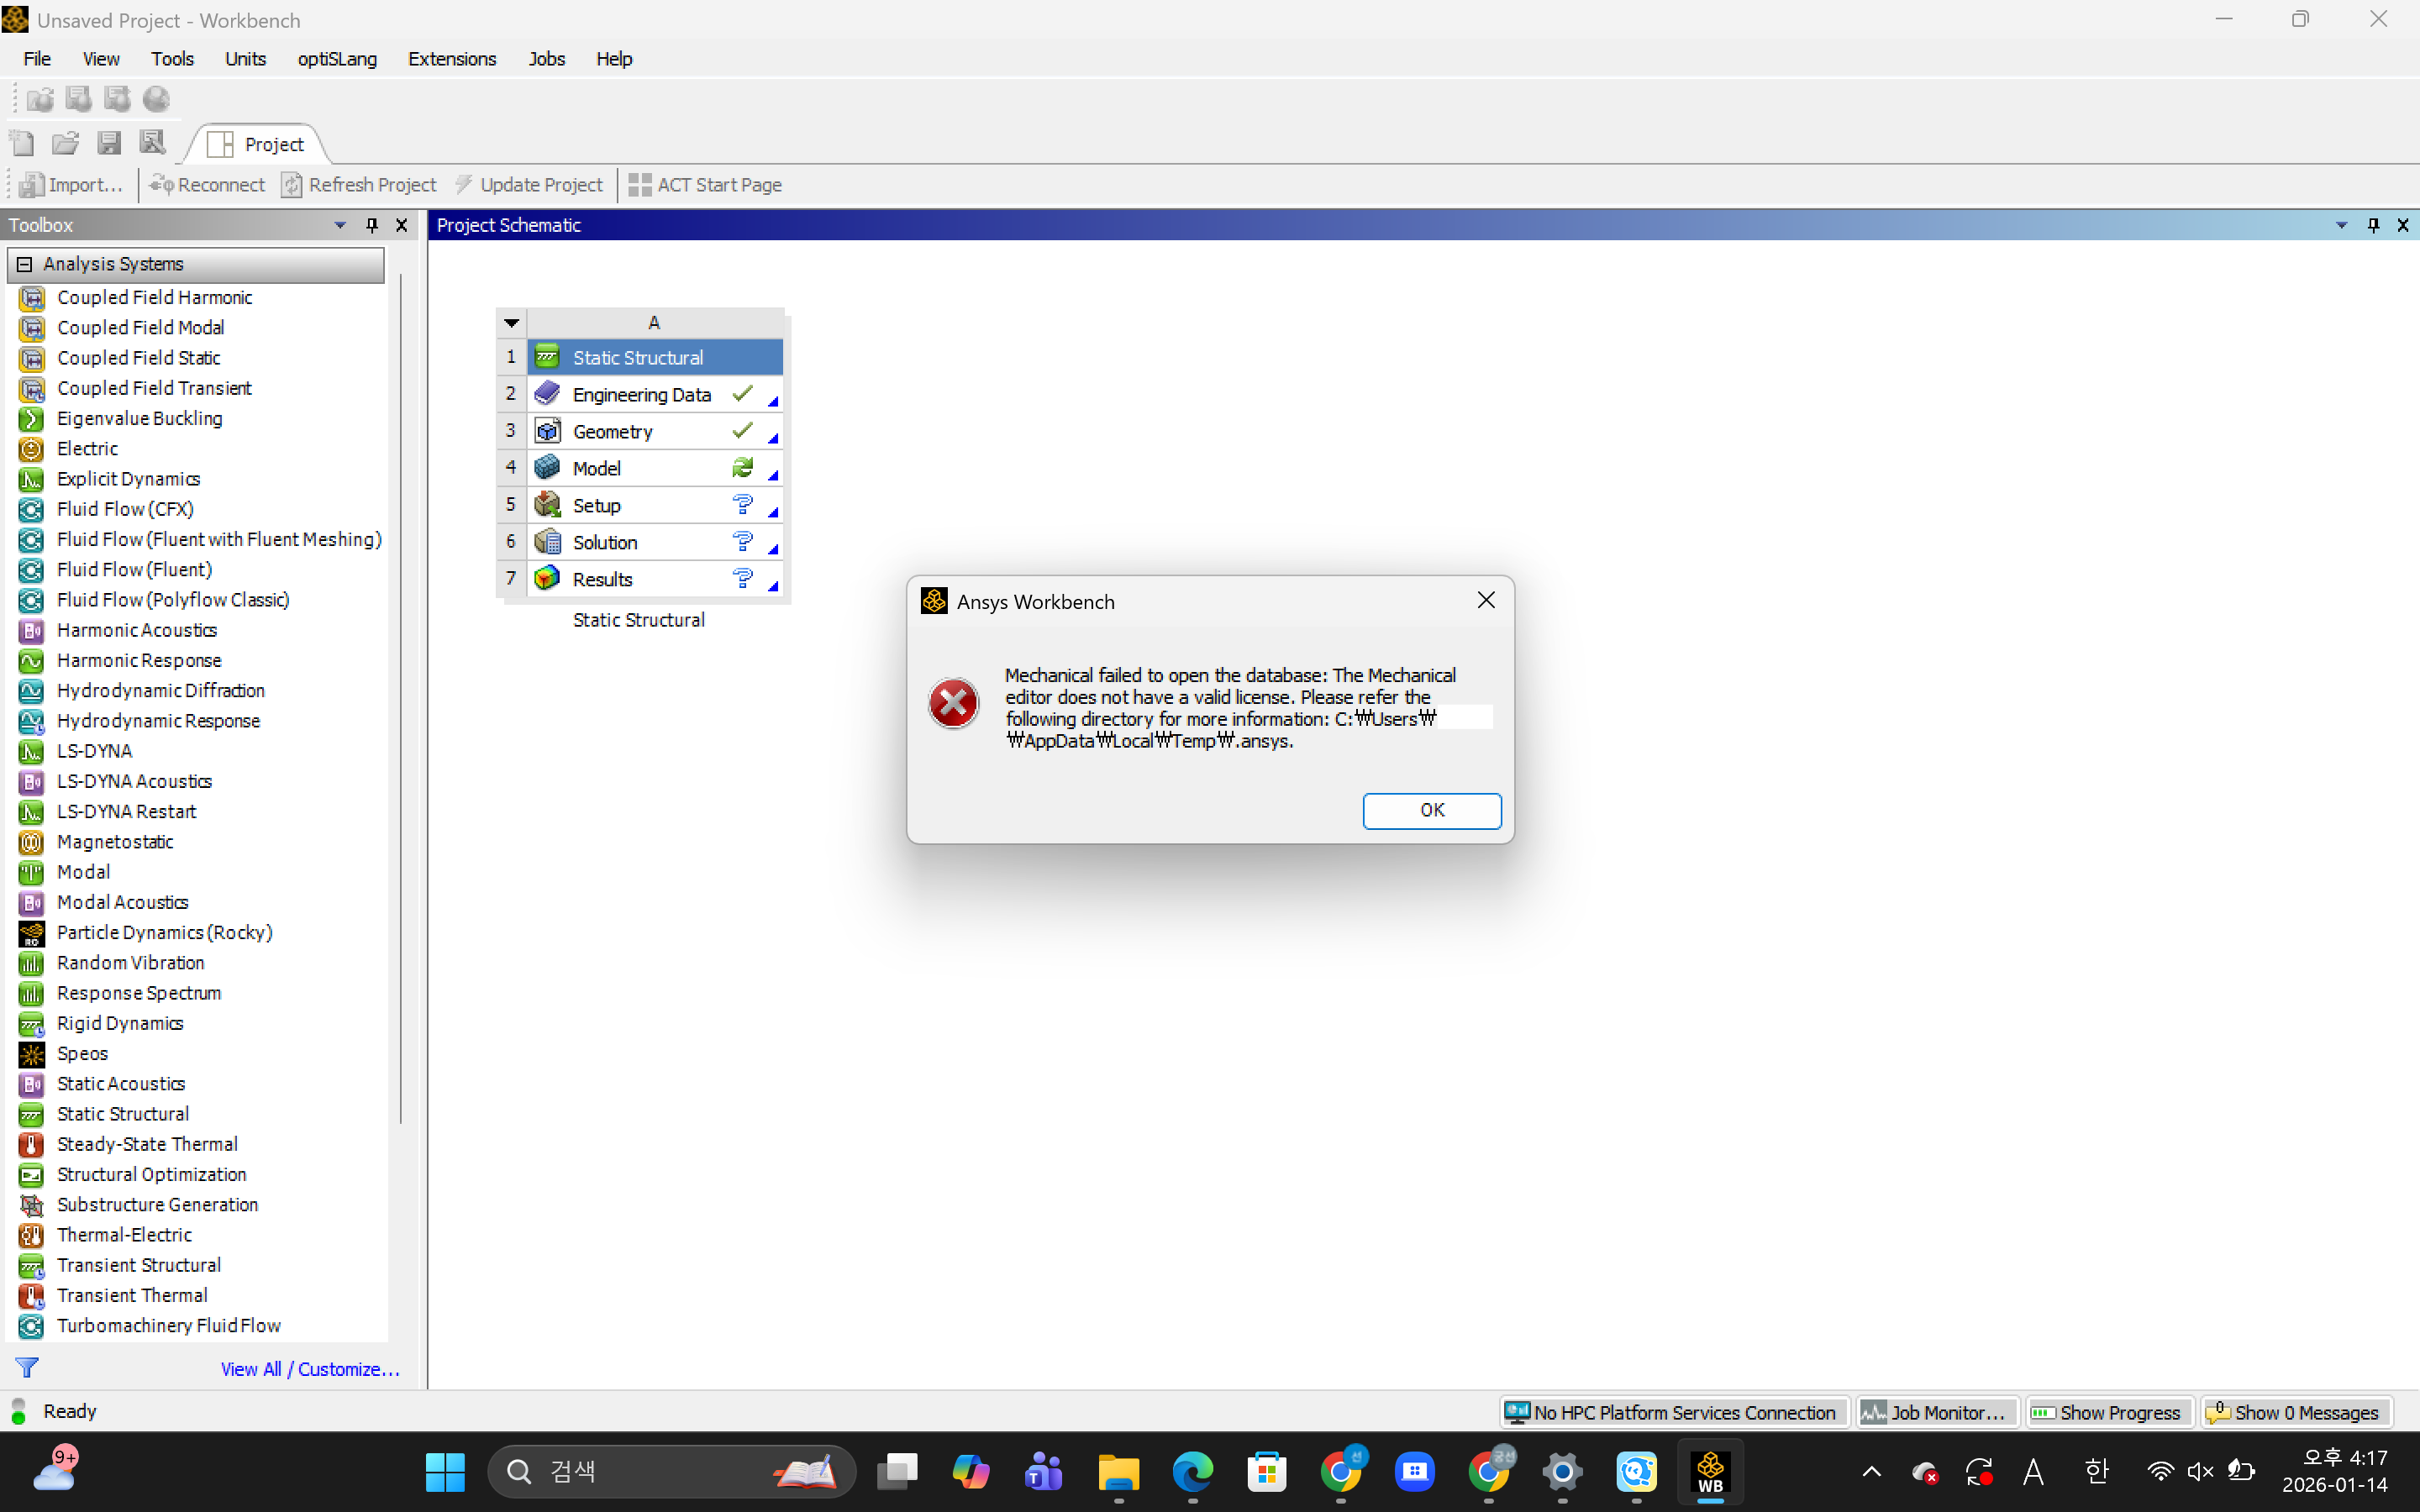The image size is (2420, 1512).
Task: Select the Engineering Data cell
Action: tap(641, 395)
